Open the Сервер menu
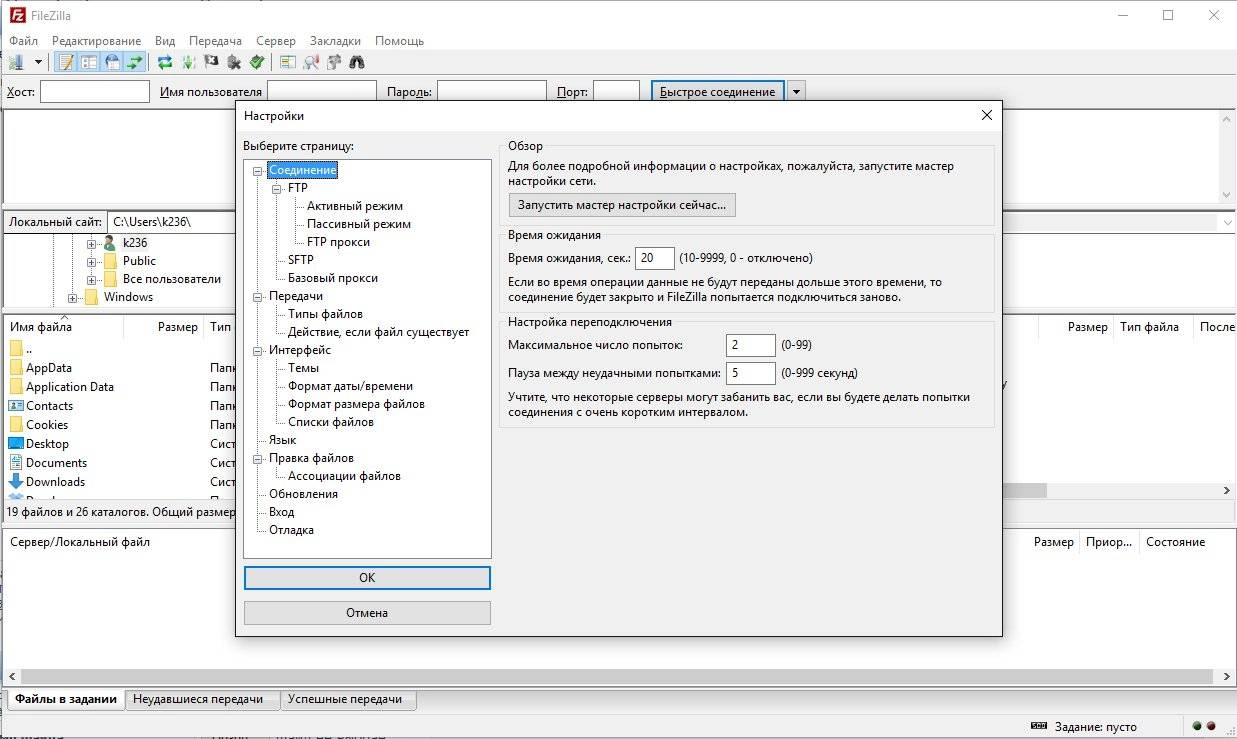 click(276, 41)
